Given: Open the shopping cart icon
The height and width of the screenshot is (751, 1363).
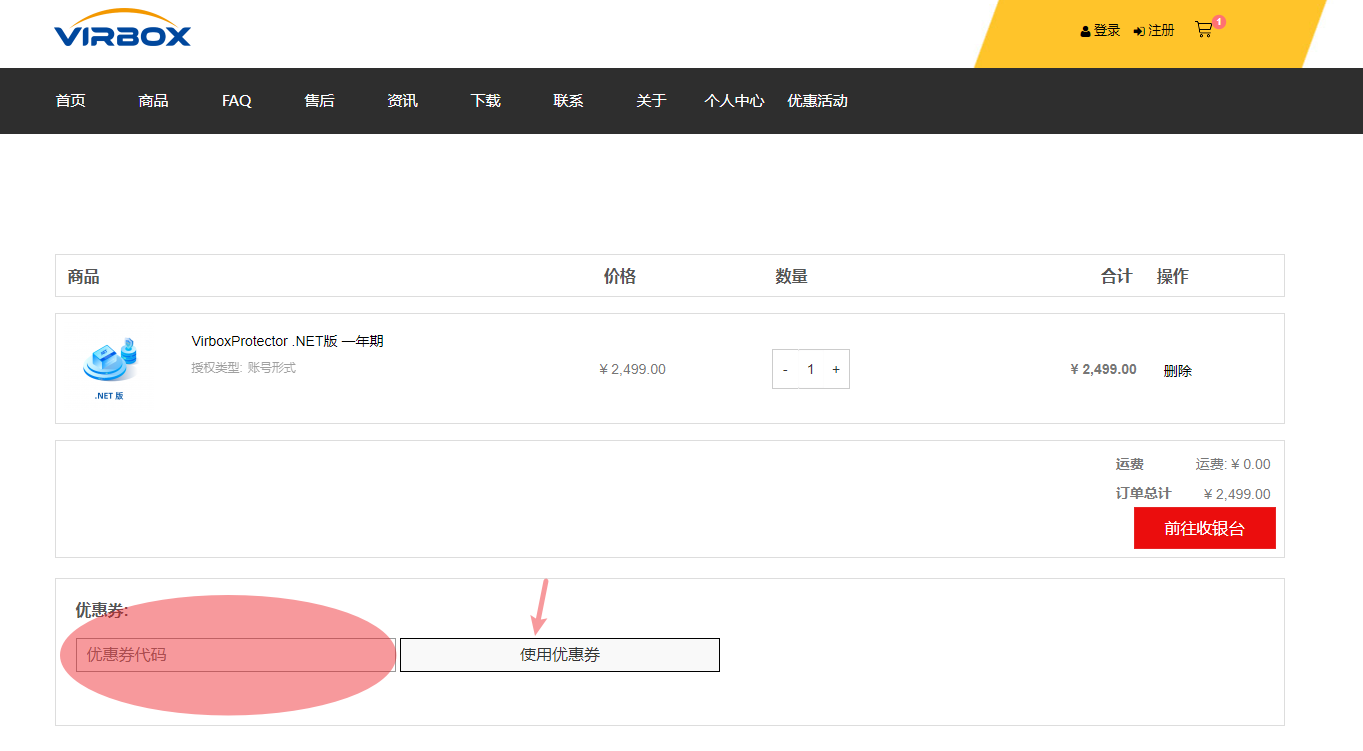Looking at the screenshot, I should pyautogui.click(x=1204, y=30).
